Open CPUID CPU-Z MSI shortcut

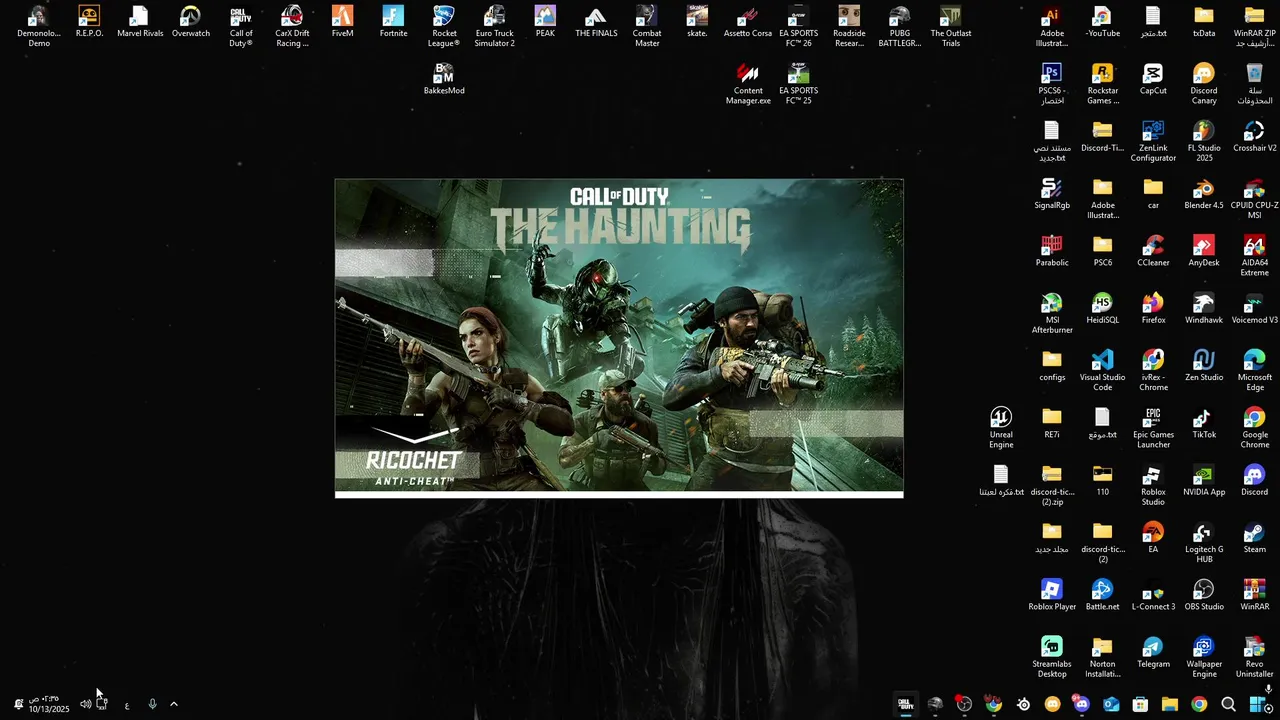(1254, 199)
